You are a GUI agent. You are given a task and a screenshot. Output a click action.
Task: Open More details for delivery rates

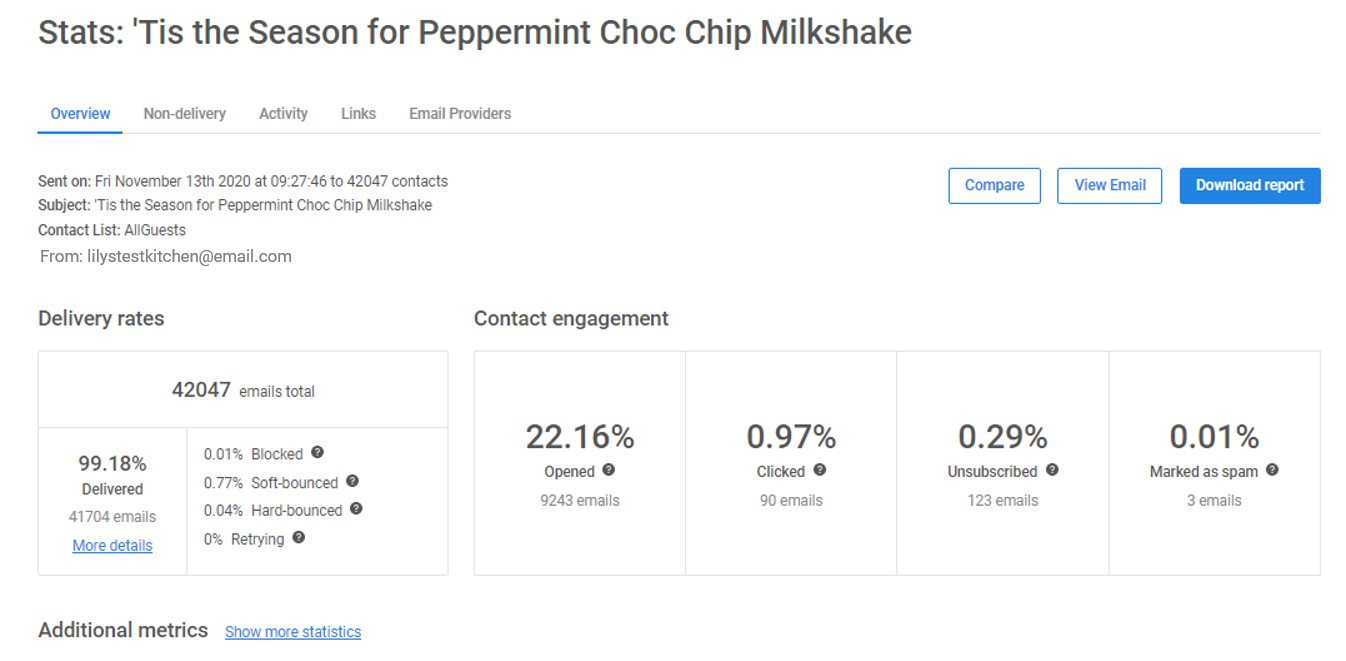point(112,545)
